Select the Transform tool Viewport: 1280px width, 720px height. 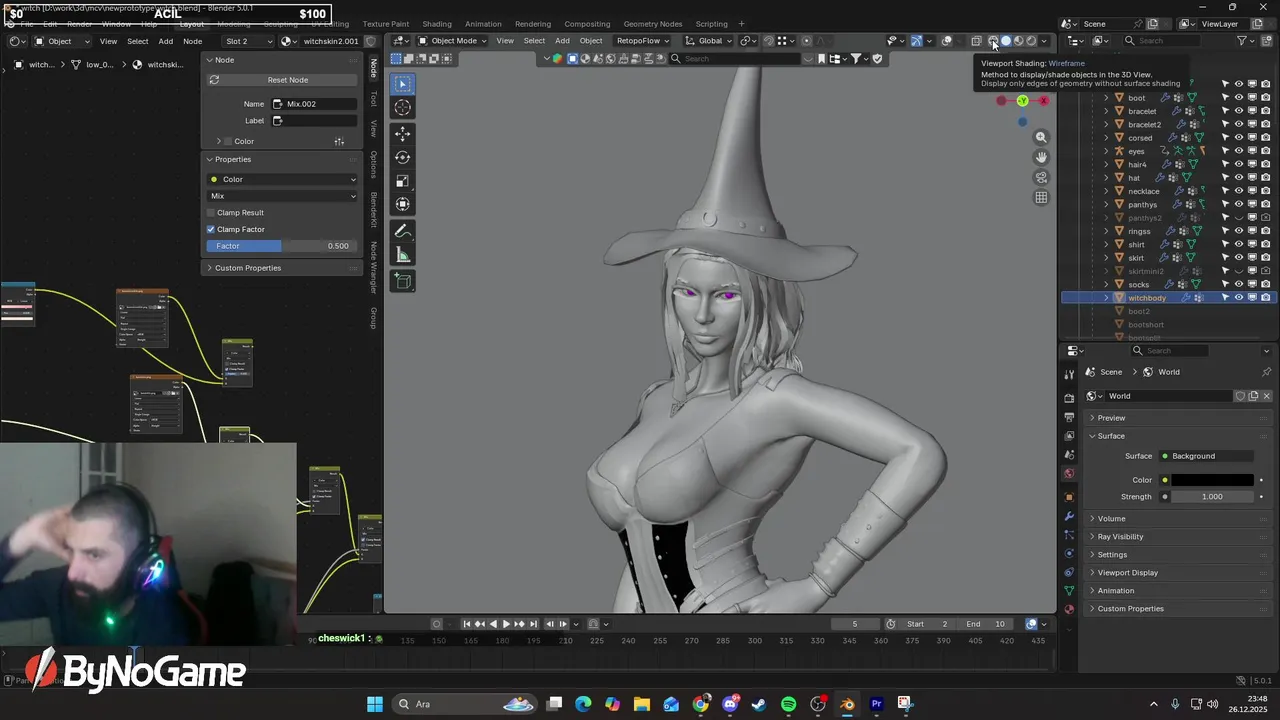tap(402, 204)
